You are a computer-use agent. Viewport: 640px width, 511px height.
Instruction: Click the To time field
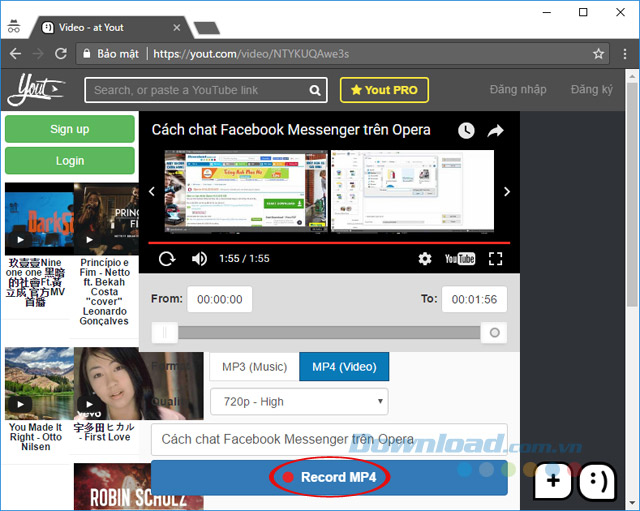pyautogui.click(x=474, y=299)
